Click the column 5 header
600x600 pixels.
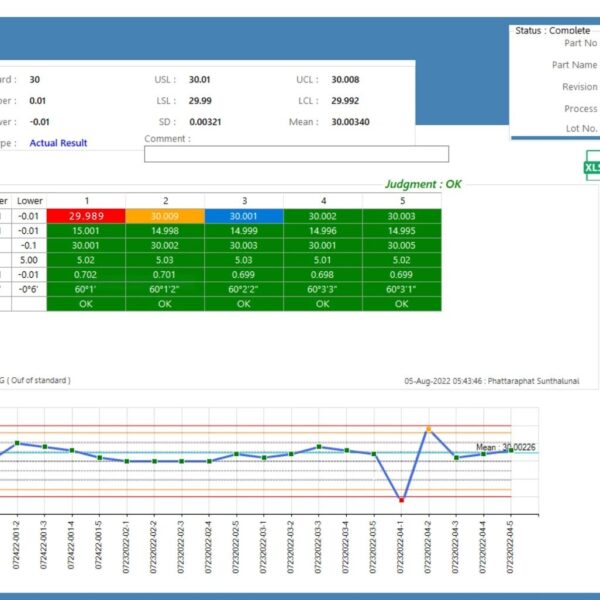click(401, 201)
